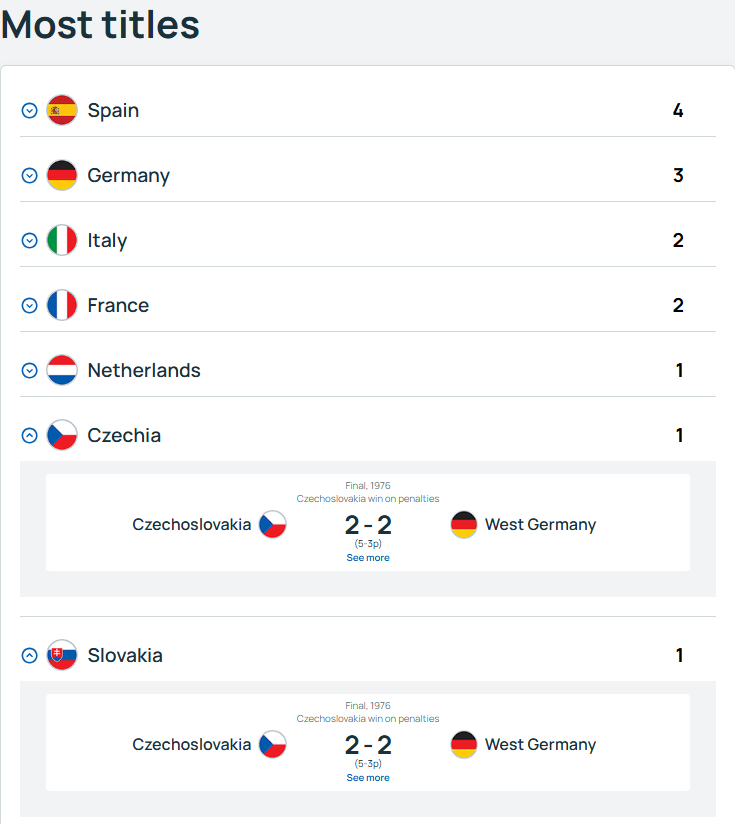Click the 2-2 score in Czechia's section

tap(368, 524)
